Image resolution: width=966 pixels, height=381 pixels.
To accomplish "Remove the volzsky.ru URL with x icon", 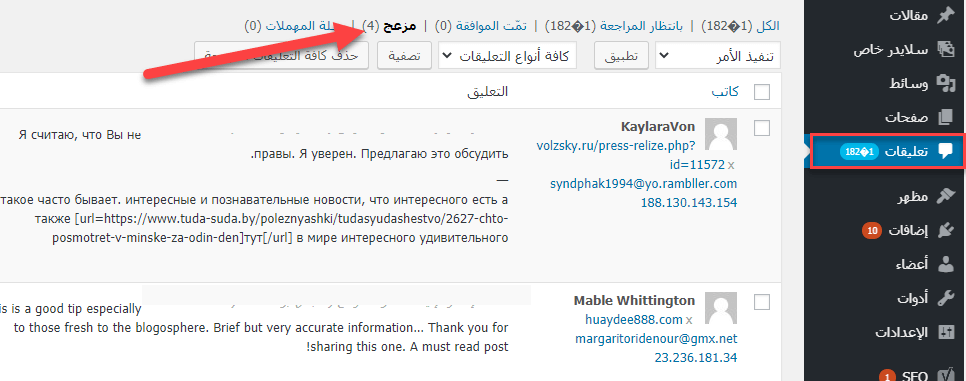I will pyautogui.click(x=731, y=165).
